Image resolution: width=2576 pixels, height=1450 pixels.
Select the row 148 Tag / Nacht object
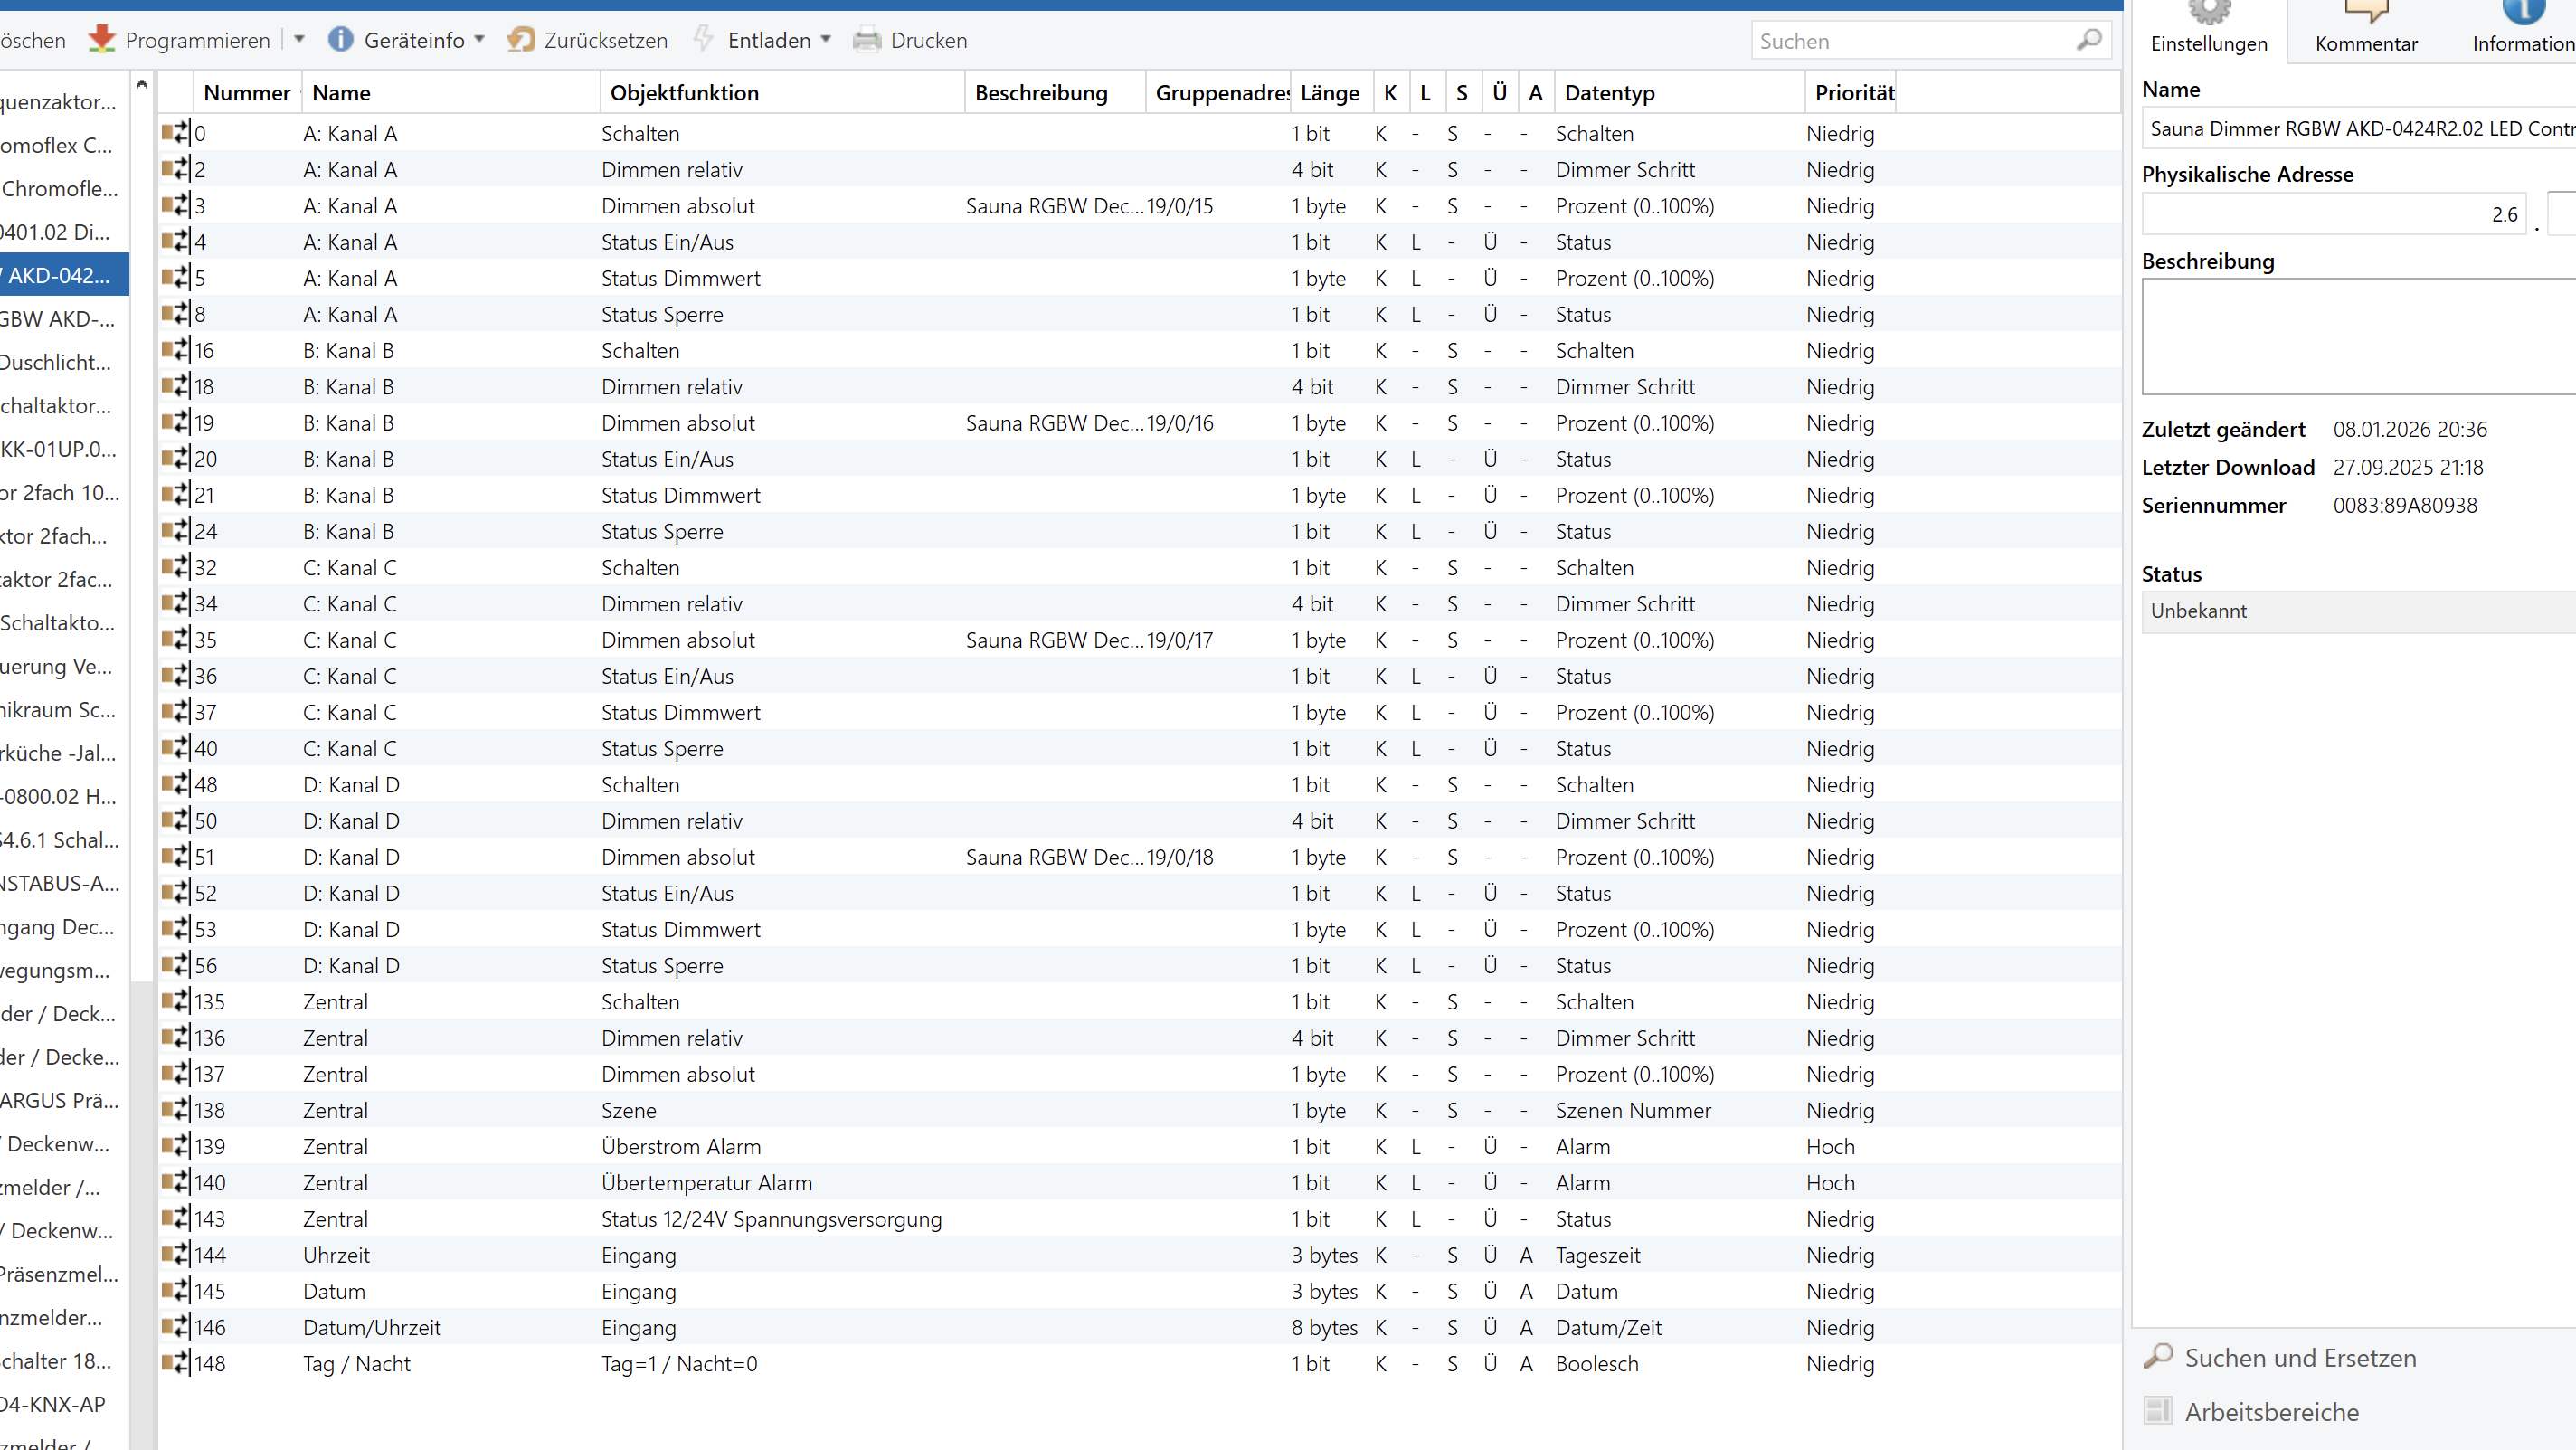pos(356,1363)
